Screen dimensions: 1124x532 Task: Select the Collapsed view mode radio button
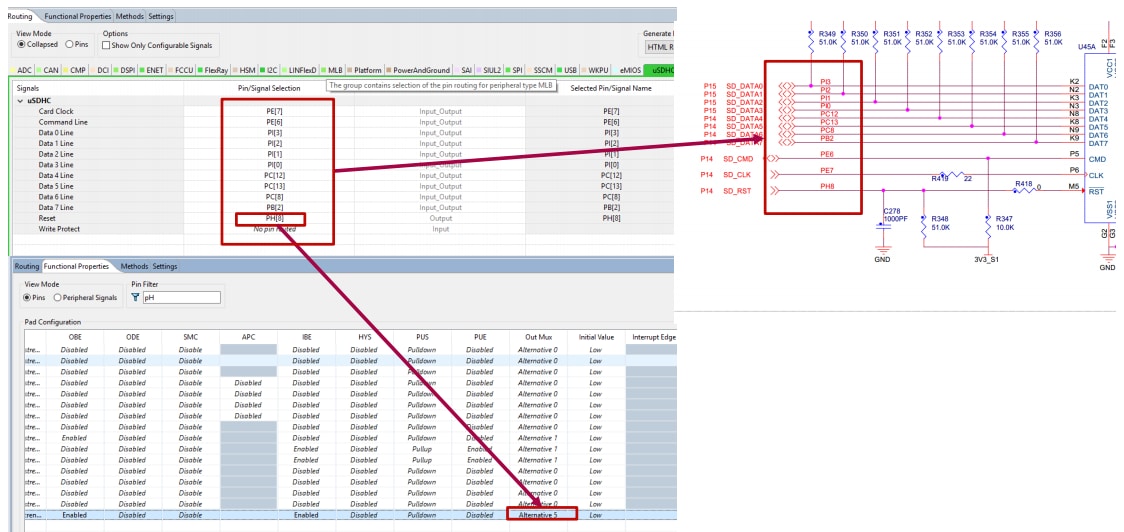tap(21, 45)
